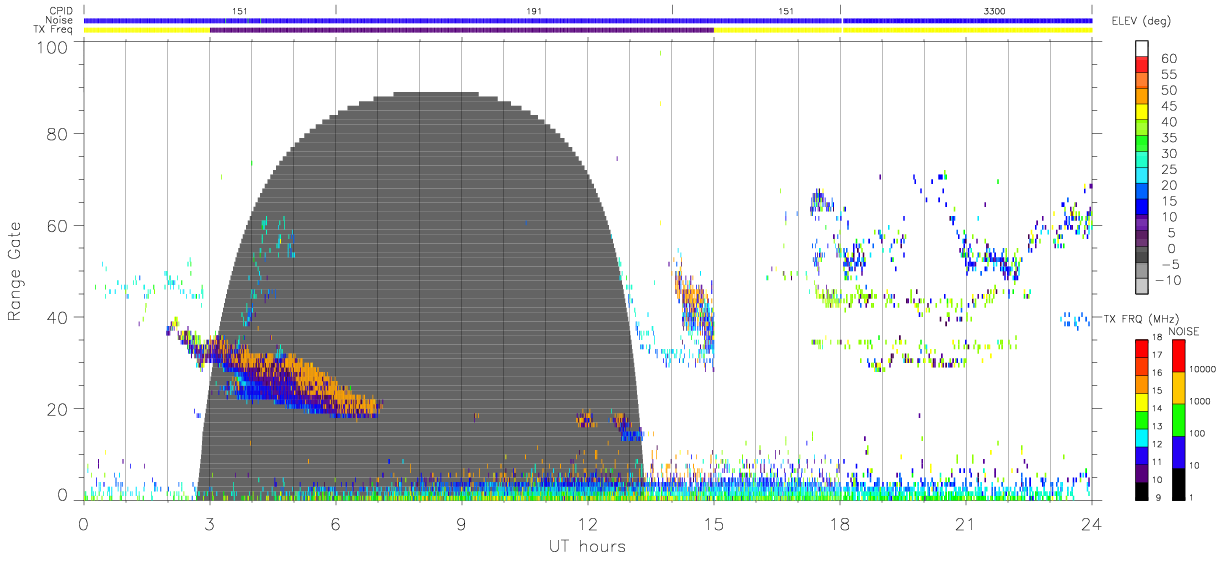Click y-axis tick label "20" on Range Gate axis
The image size is (1228, 567).
pyautogui.click(x=58, y=409)
